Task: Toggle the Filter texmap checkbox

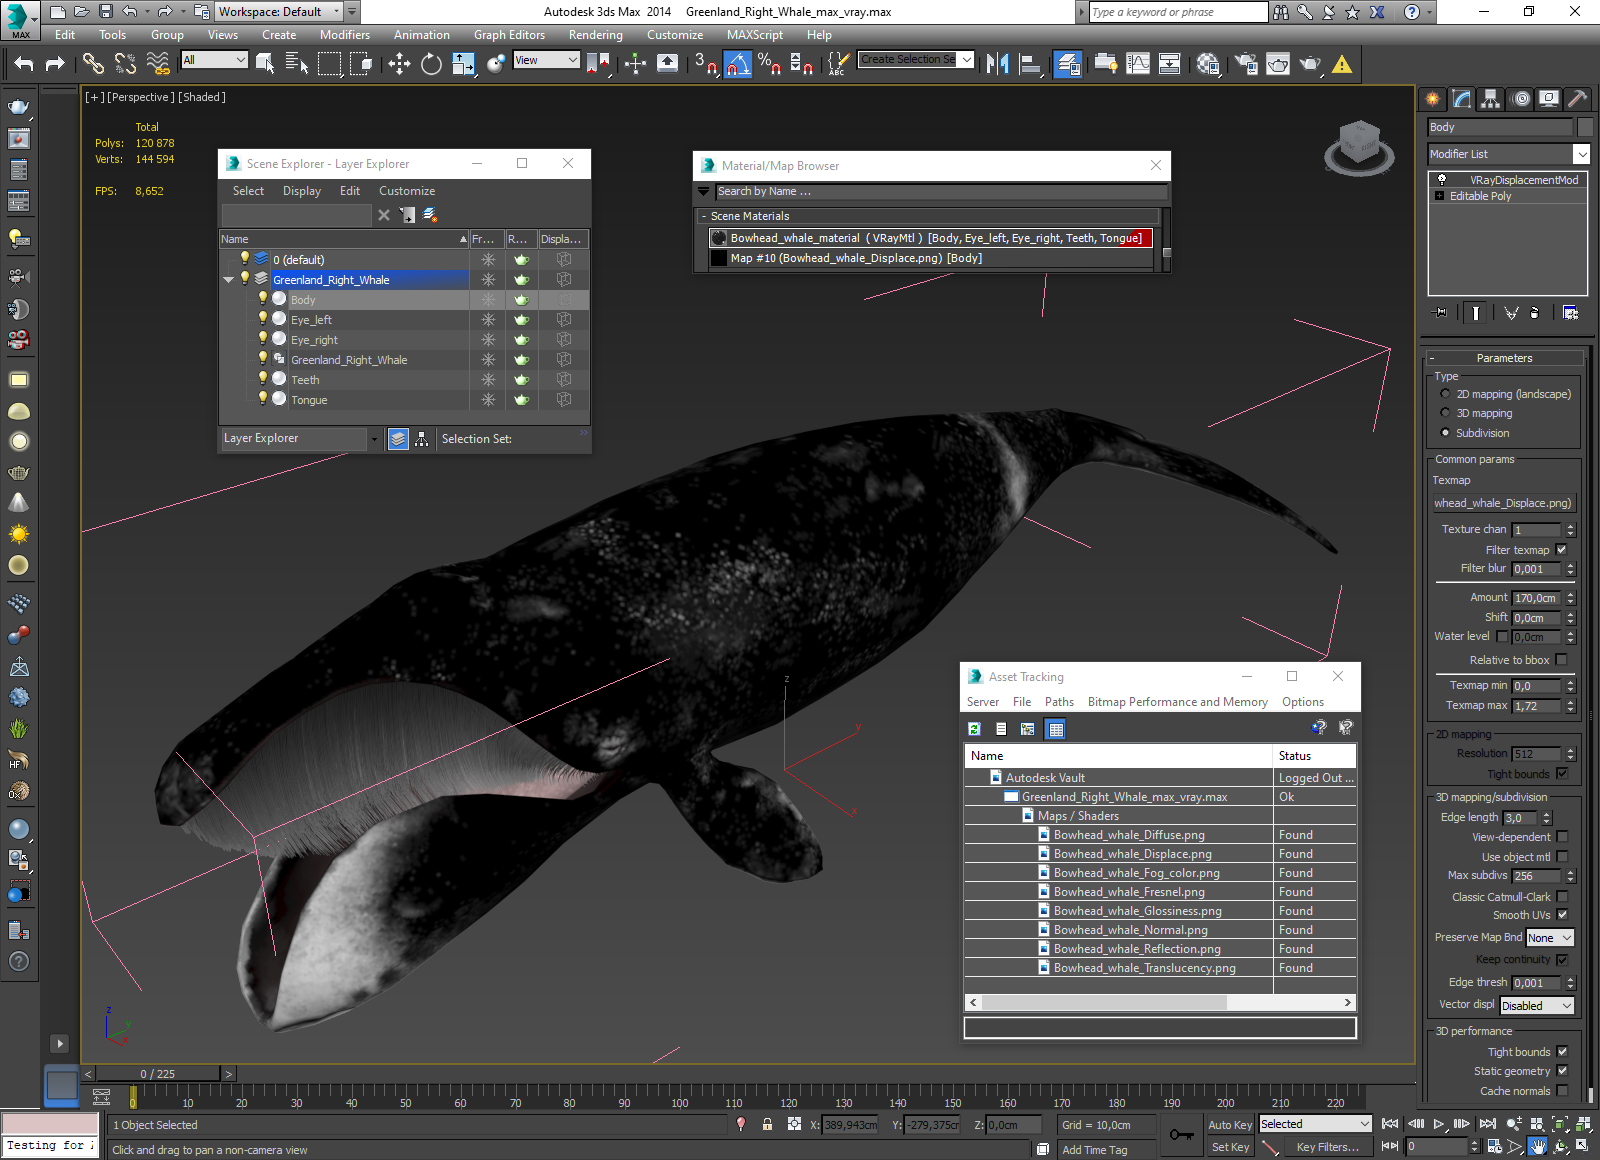Action: click(1562, 550)
